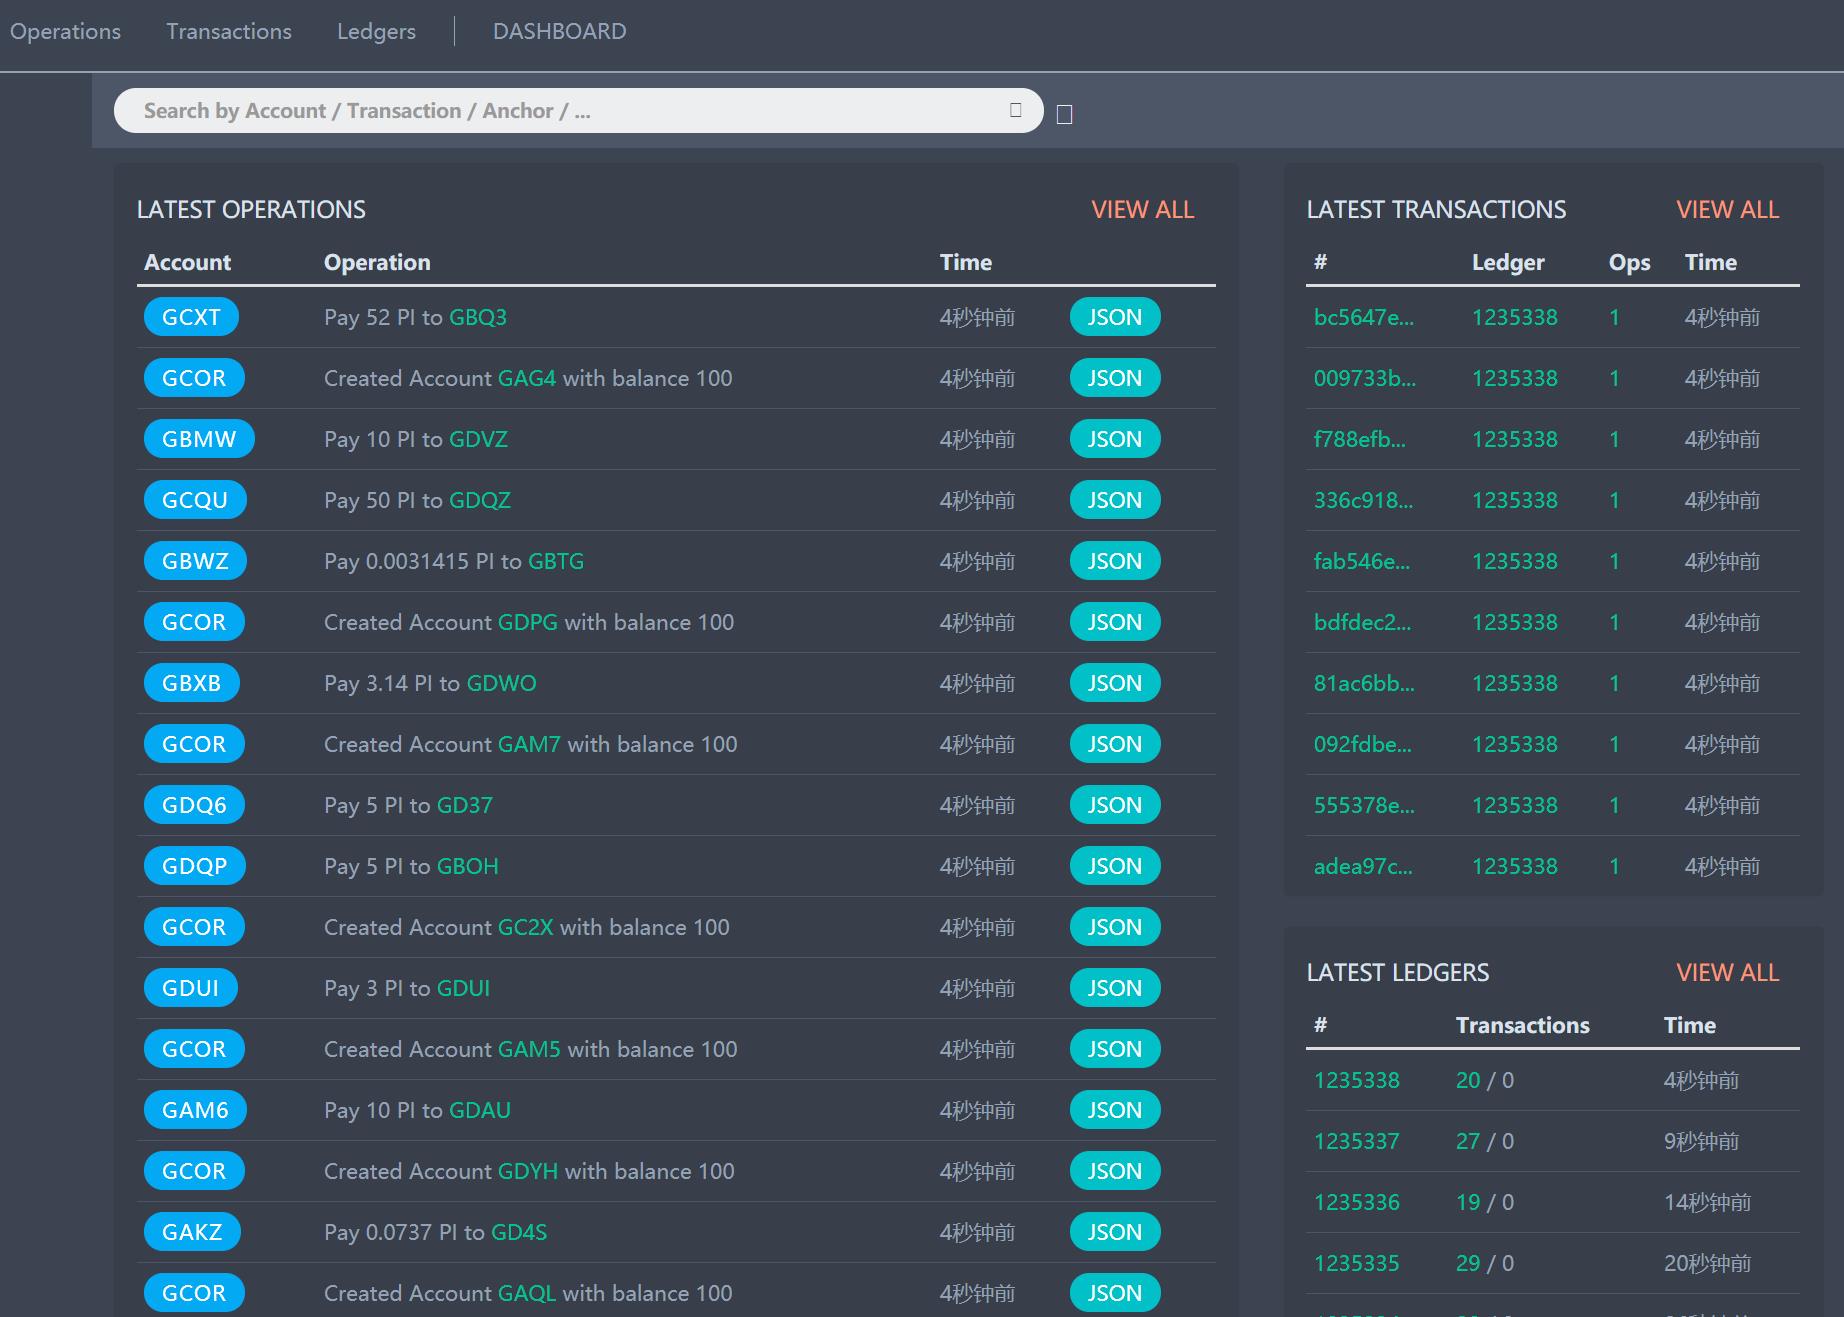The image size is (1844, 1317).
Task: Open transaction 092fdbe...
Action: pyautogui.click(x=1363, y=744)
